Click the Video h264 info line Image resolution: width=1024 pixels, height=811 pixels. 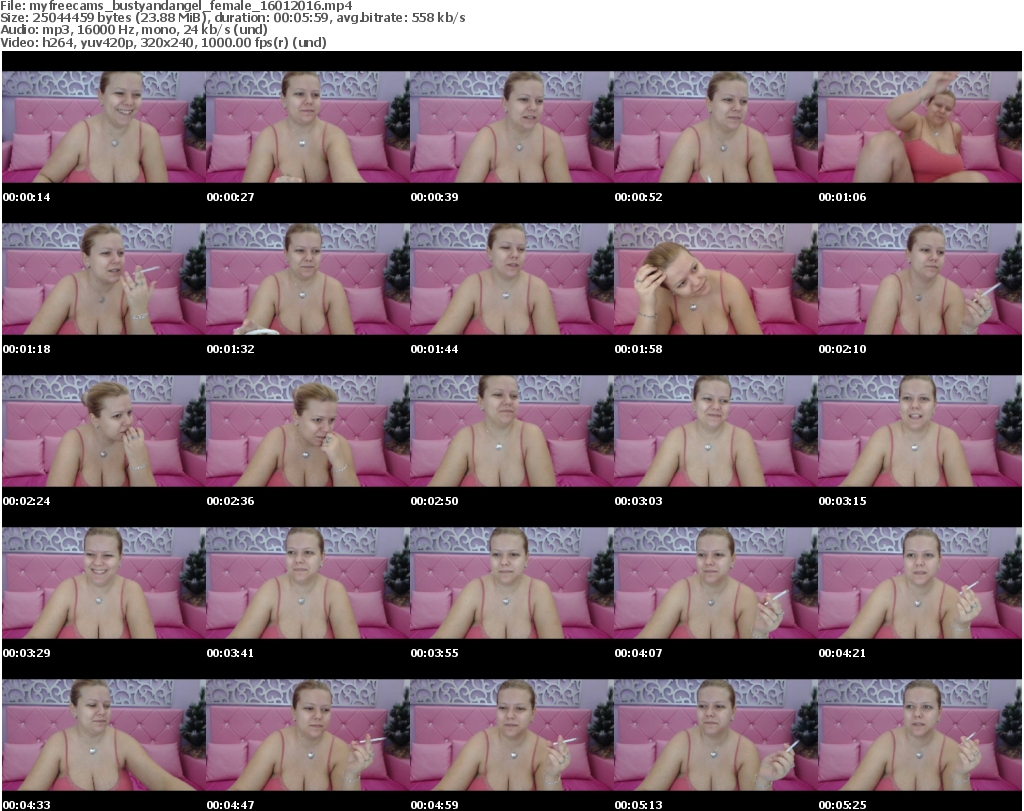[x=163, y=42]
